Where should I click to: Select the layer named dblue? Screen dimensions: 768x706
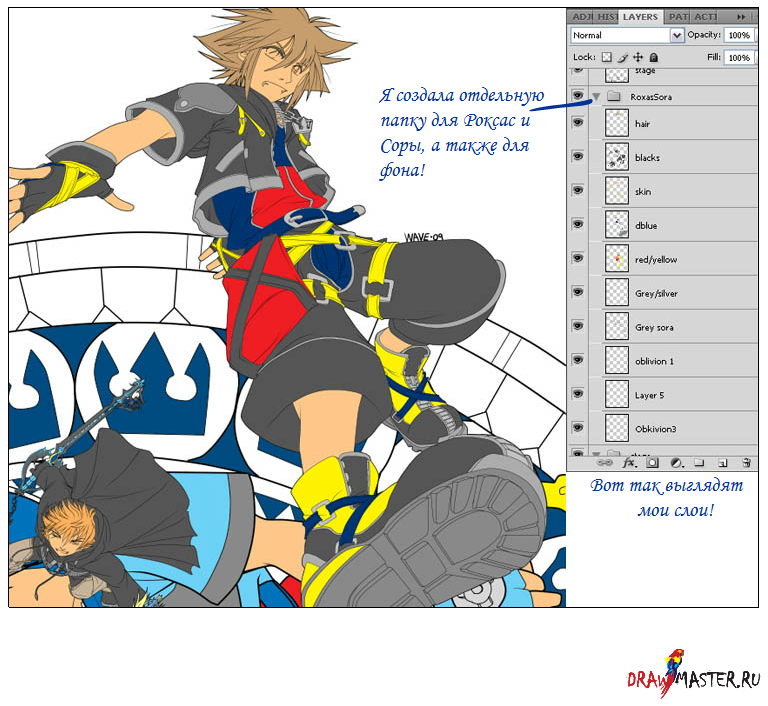pyautogui.click(x=646, y=225)
